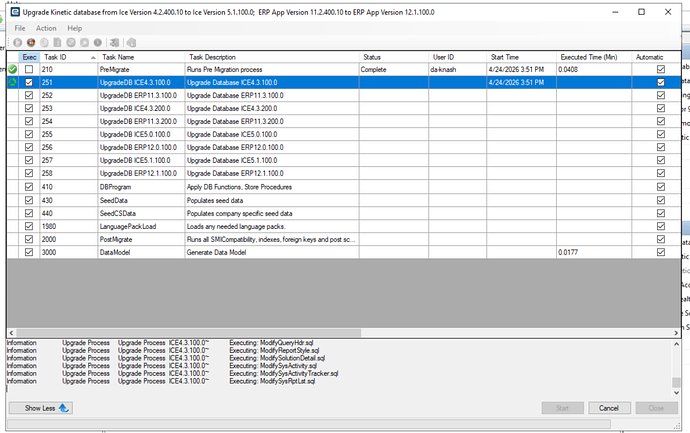Screen dimensions: 690x433
Task: Toggle Automatic checkbox for task 253 row
Action: point(661,108)
